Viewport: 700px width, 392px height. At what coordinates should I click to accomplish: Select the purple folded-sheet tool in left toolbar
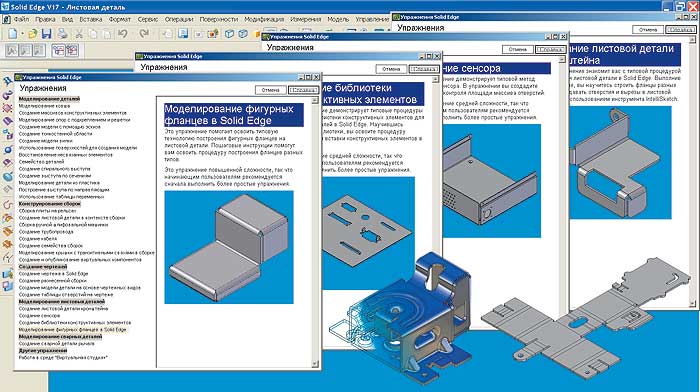8,121
